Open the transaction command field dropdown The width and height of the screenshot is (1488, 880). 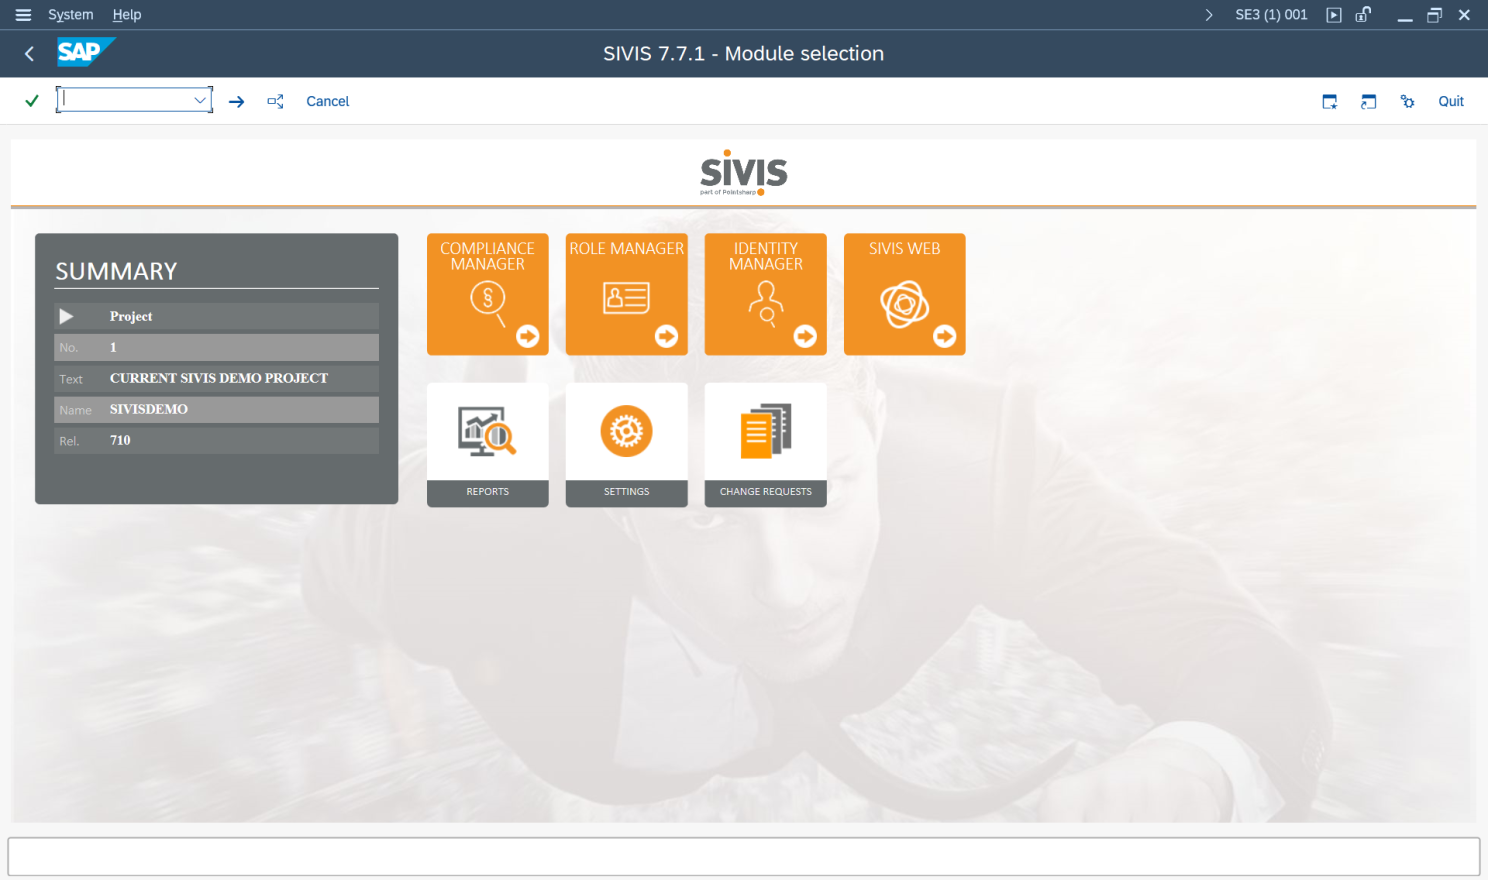(x=200, y=100)
